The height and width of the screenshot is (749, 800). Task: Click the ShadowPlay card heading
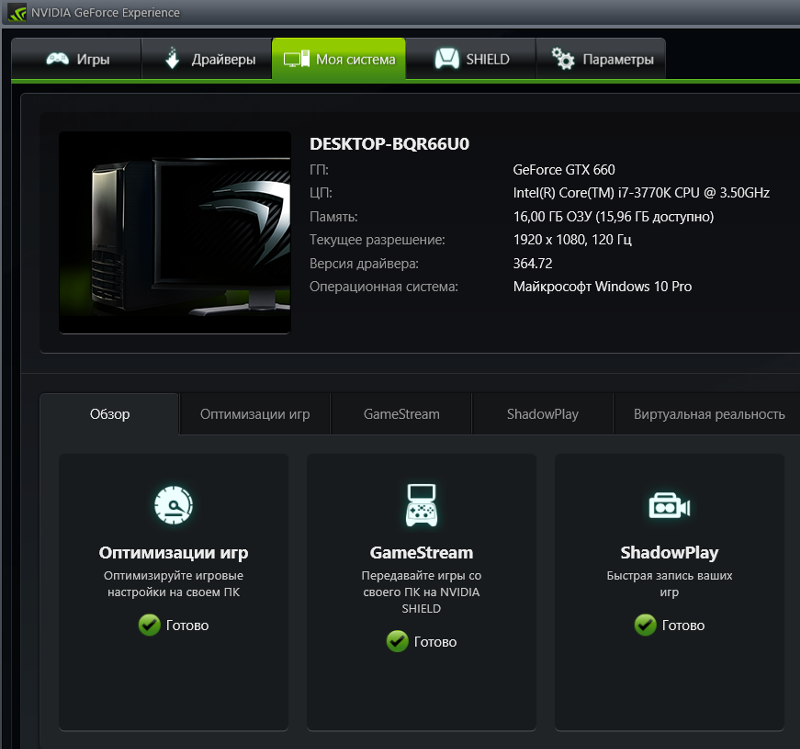[669, 553]
